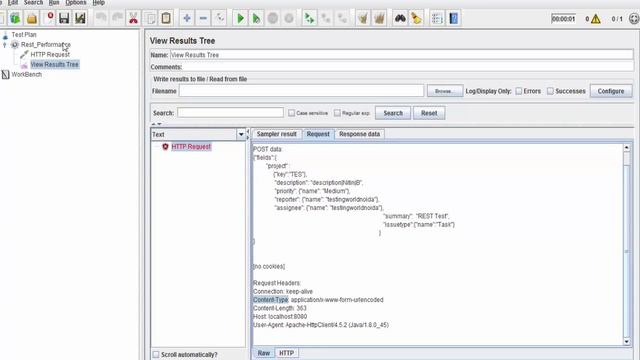The width and height of the screenshot is (640, 360).
Task: Click Remote Start All icon
Action: pos(309,18)
